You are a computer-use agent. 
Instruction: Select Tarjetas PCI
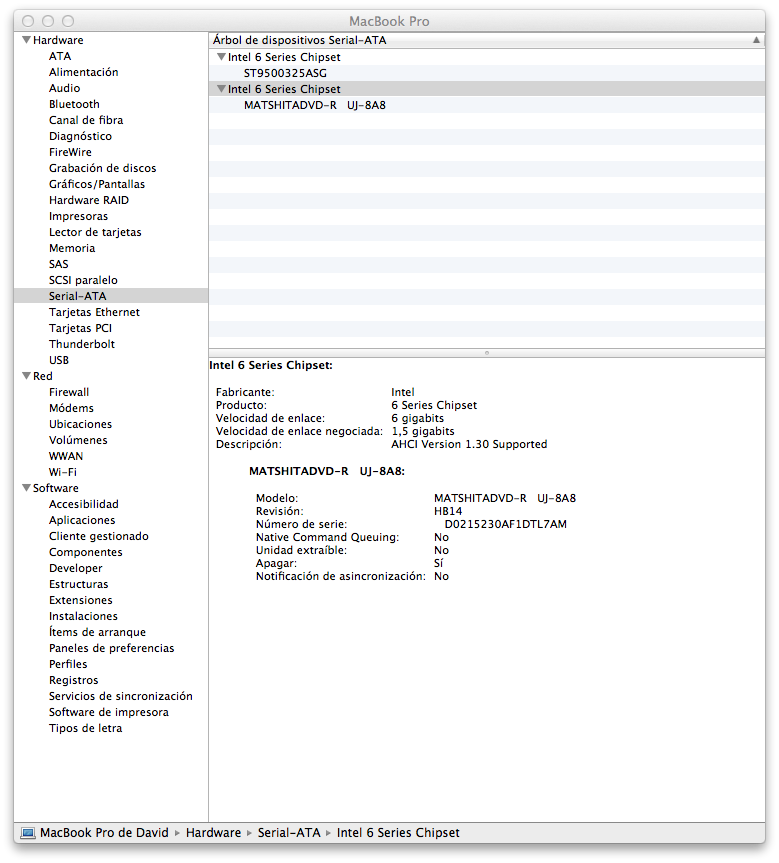tap(80, 328)
